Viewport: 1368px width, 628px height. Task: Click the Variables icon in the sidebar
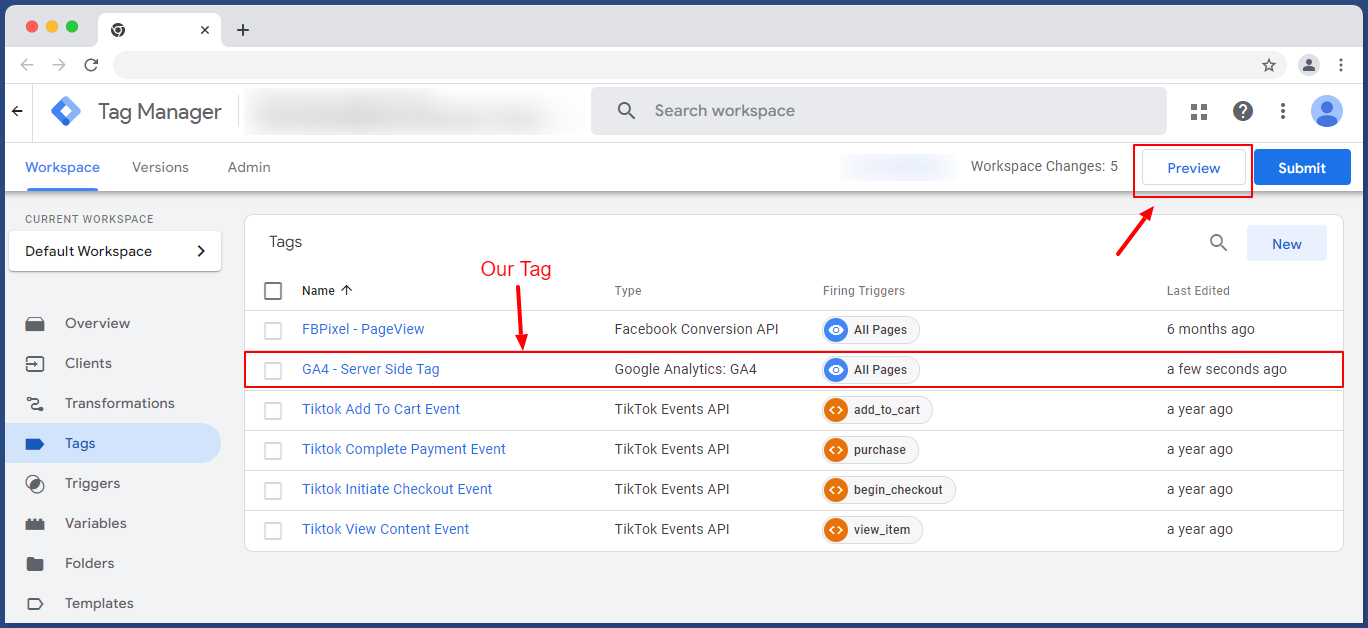[x=35, y=523]
